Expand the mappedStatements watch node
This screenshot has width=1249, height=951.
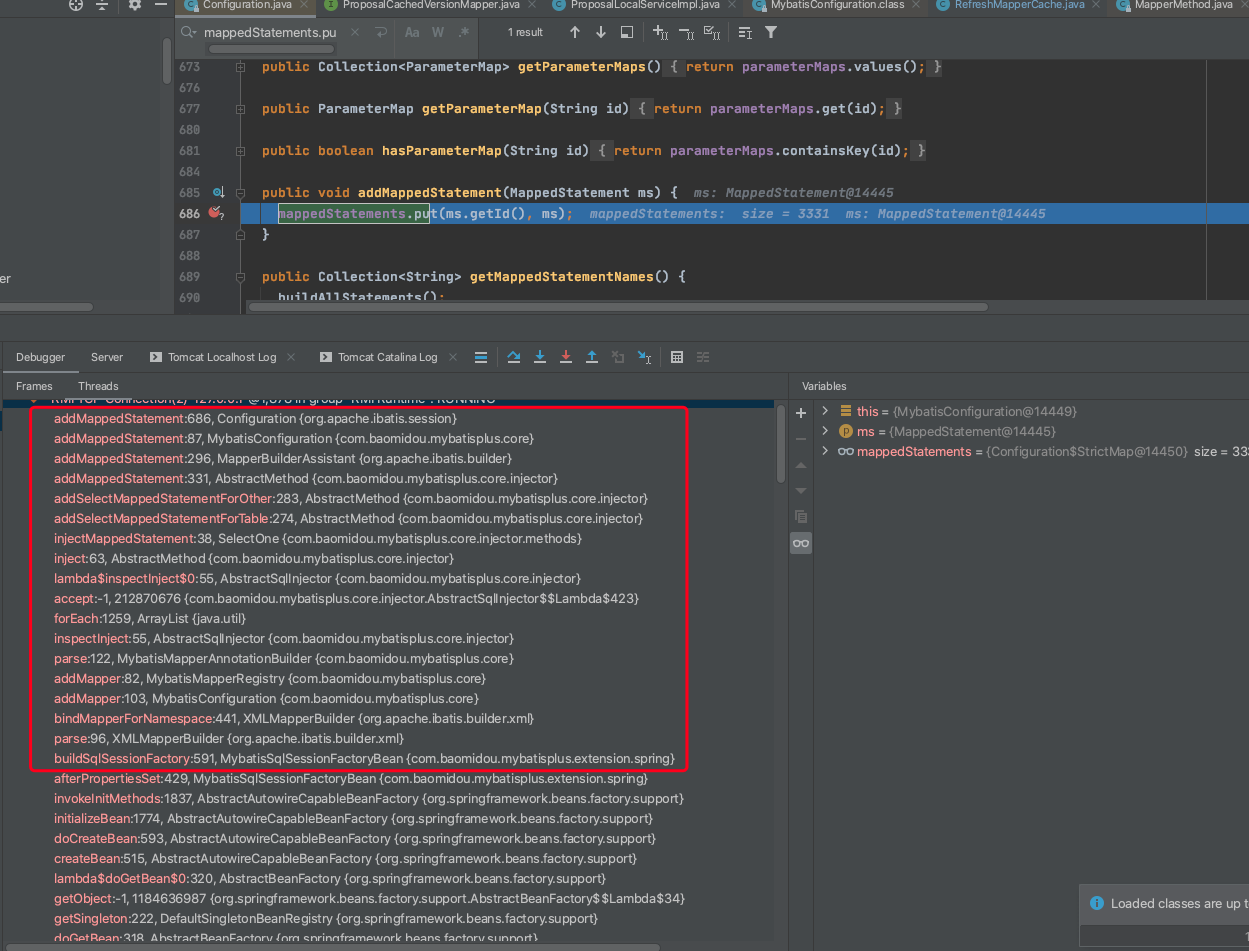(825, 451)
